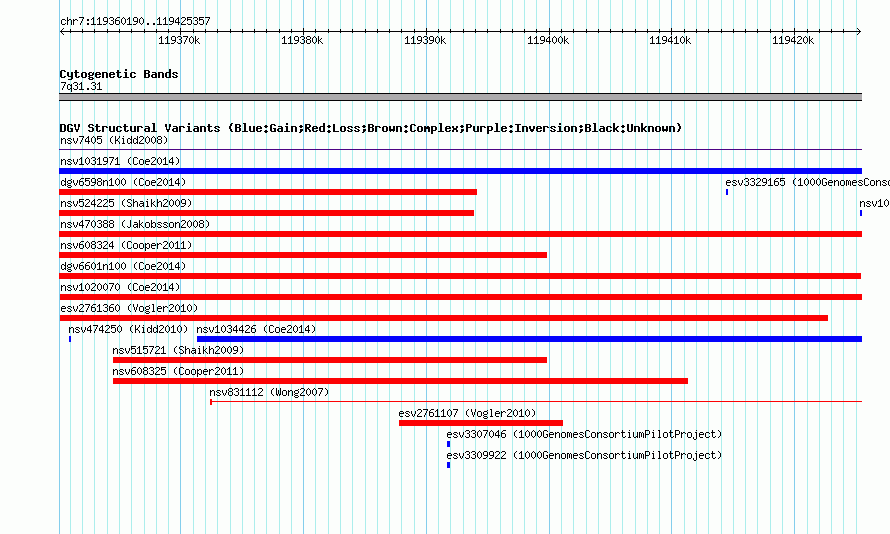Click the nsv1031971 (Coe2014) label

tap(120, 161)
